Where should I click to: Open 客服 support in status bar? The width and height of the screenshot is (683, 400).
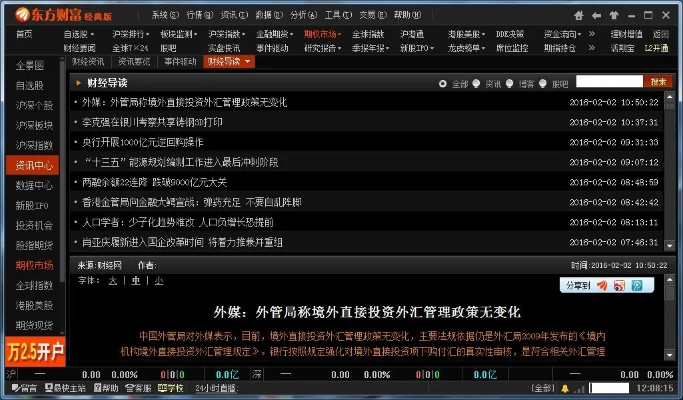pos(138,388)
